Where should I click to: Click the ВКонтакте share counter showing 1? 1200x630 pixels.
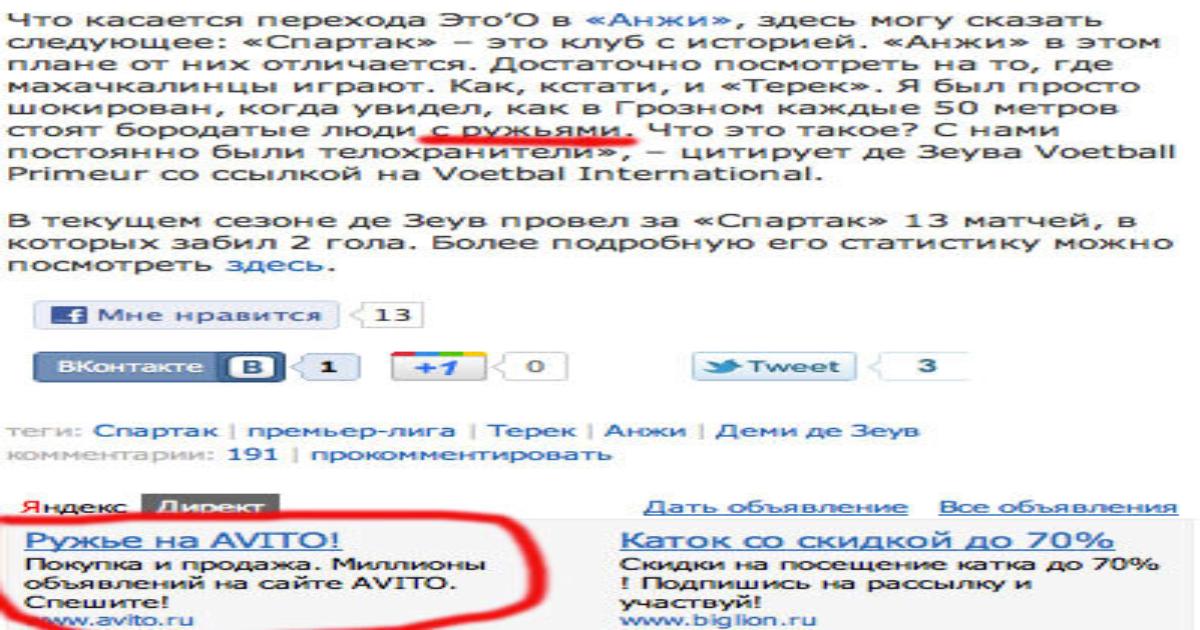327,367
